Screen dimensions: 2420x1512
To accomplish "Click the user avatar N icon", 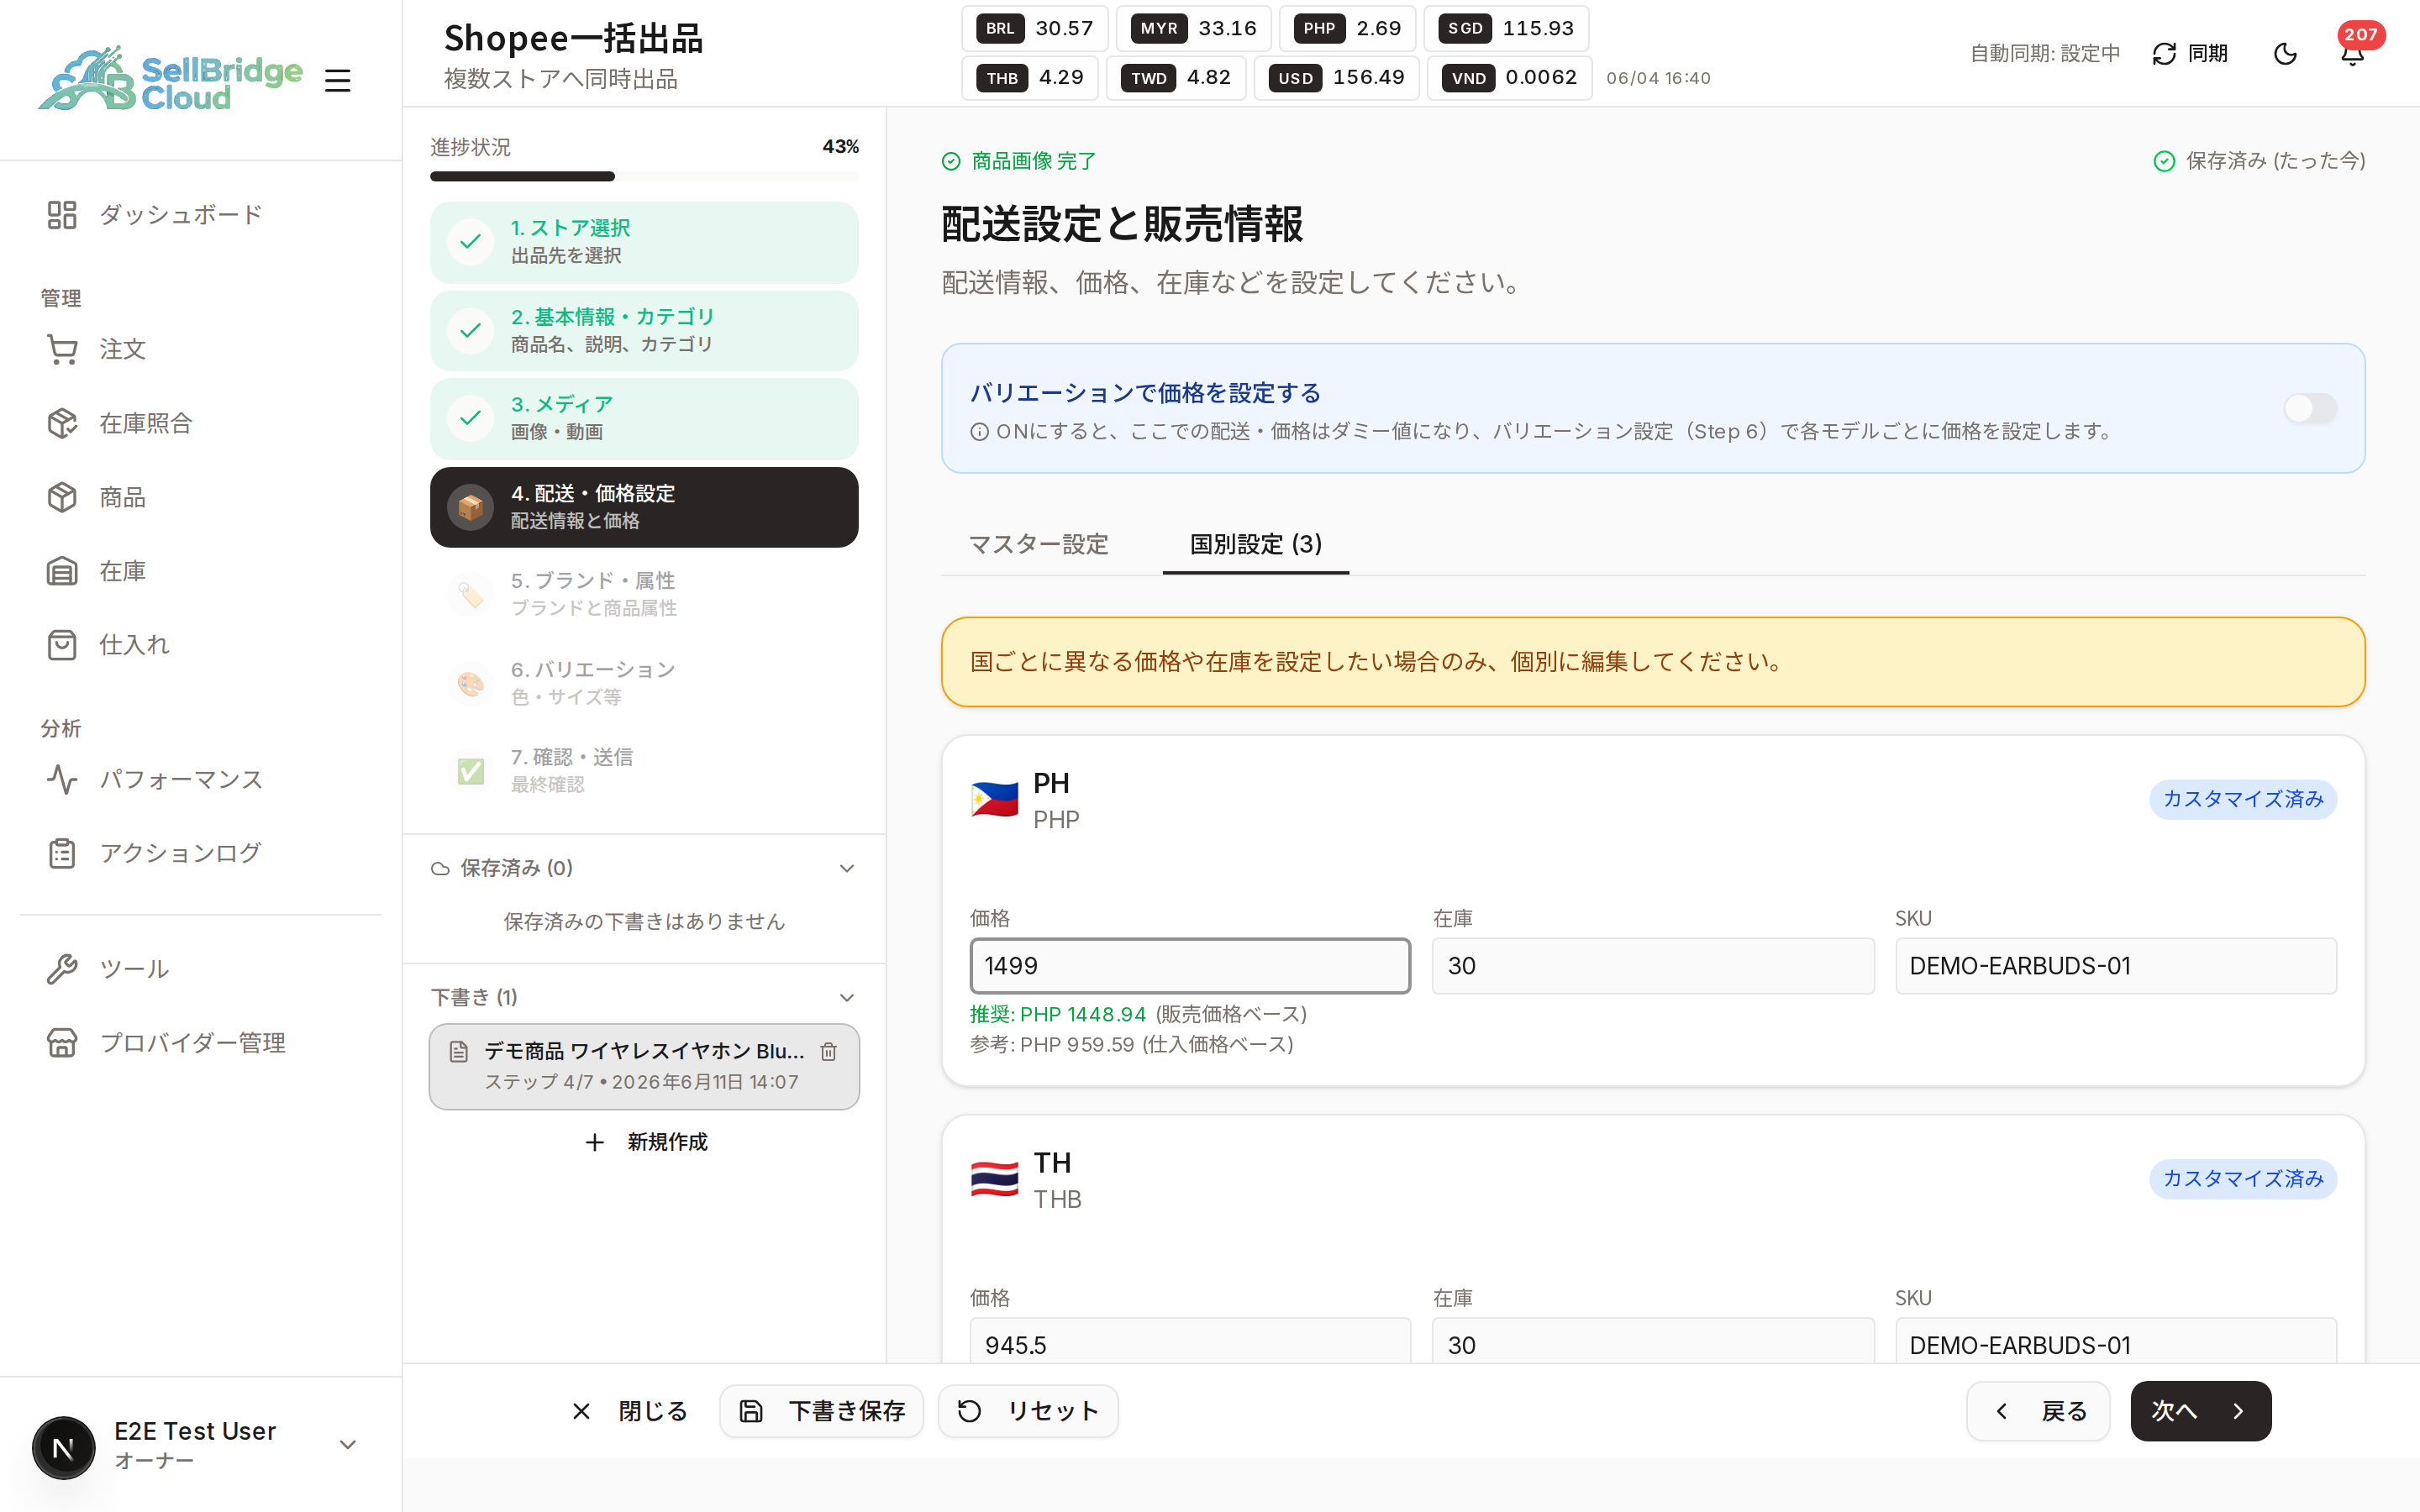I will click(x=63, y=1447).
